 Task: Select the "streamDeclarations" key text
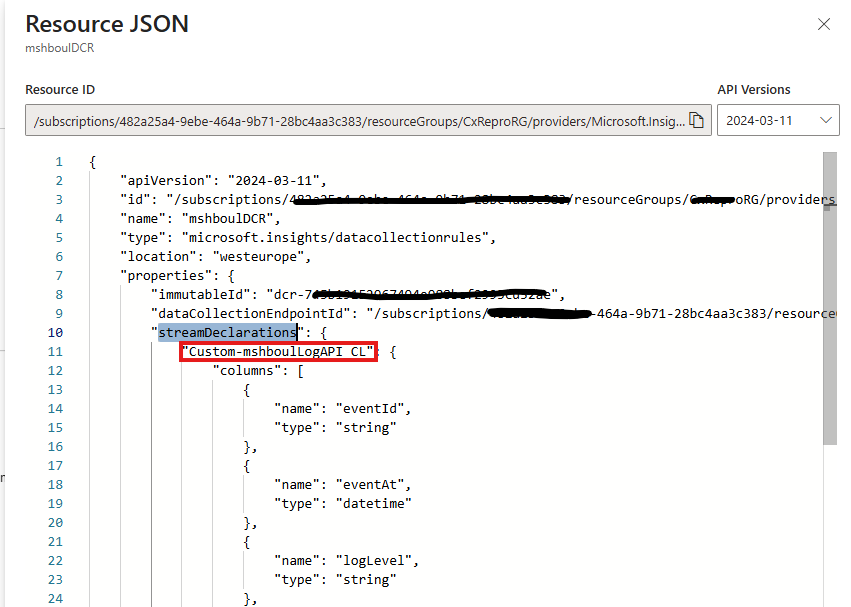227,332
